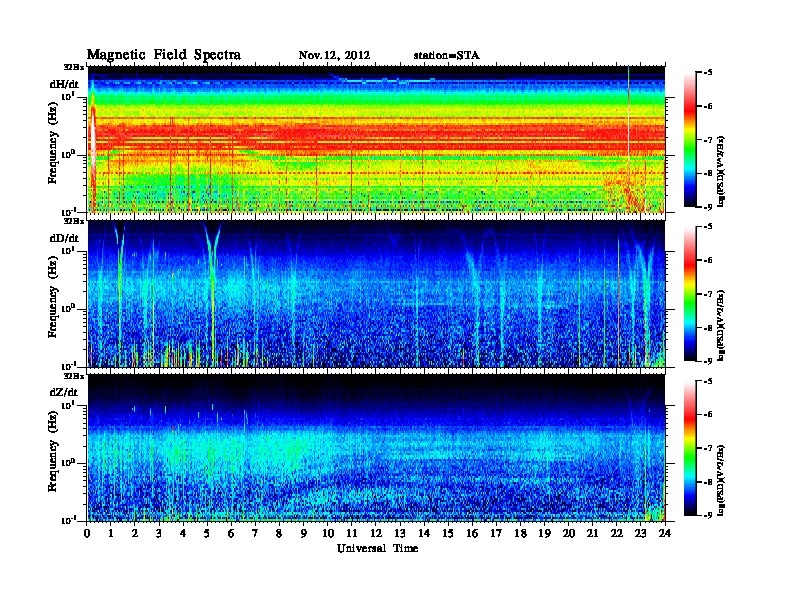792x612 pixels.
Task: Click the dD/dt spectrogram plot area
Action: (376, 293)
